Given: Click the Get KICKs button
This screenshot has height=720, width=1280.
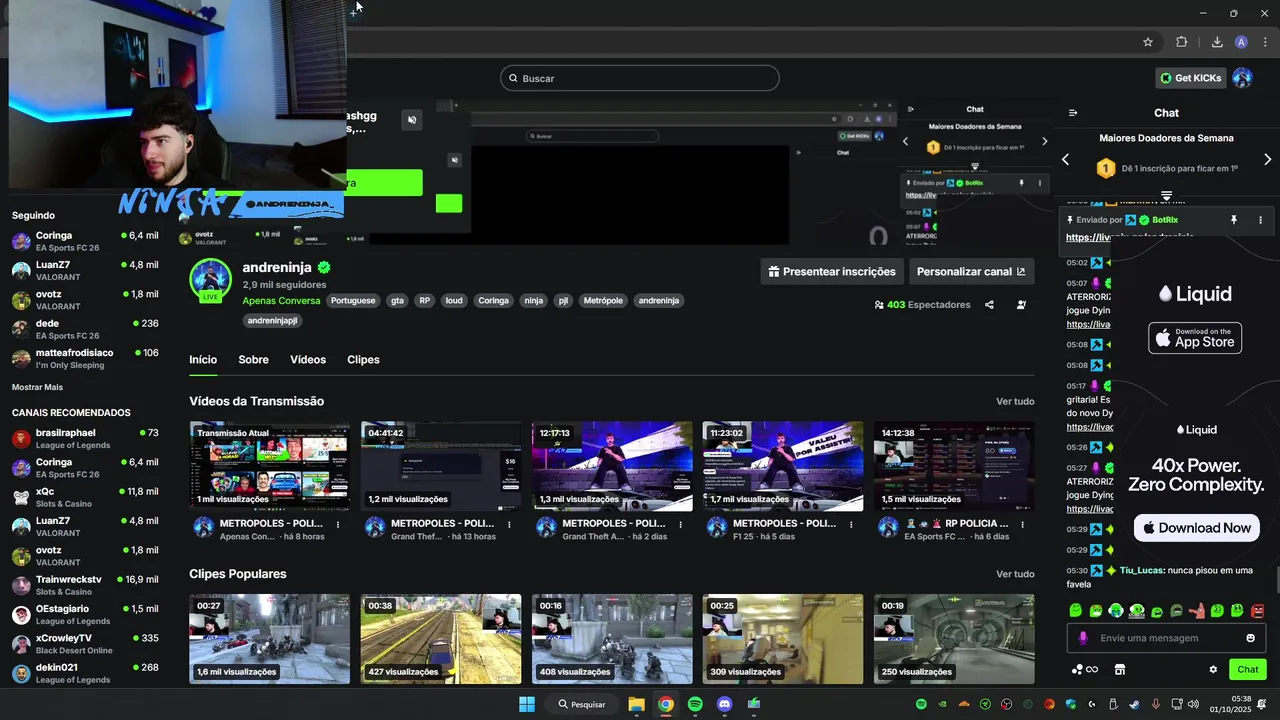Looking at the screenshot, I should click(1190, 78).
